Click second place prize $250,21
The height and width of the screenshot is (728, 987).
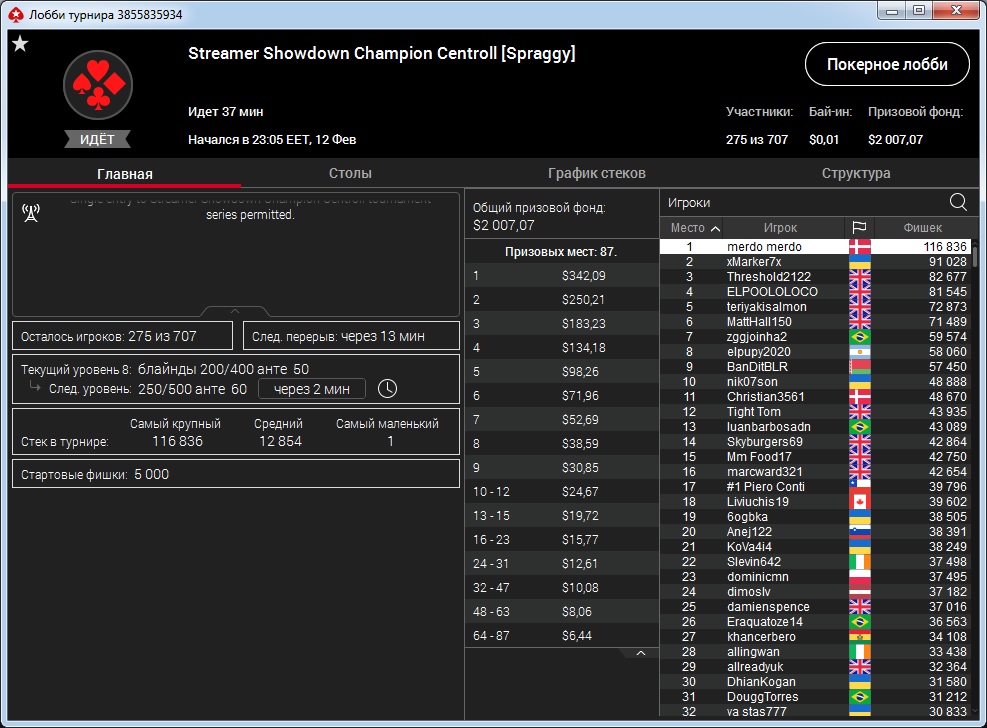(584, 300)
